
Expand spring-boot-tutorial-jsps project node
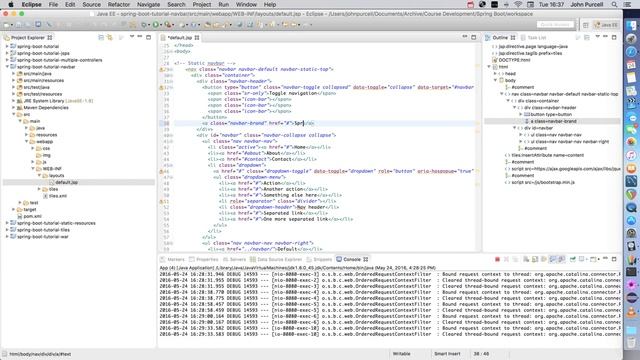click(x=7, y=53)
